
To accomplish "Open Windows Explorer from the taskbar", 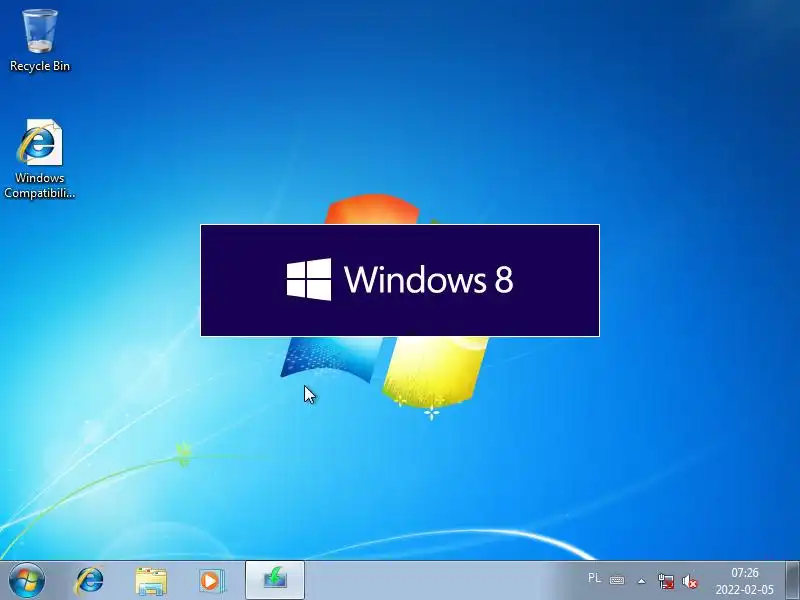I will click(151, 581).
